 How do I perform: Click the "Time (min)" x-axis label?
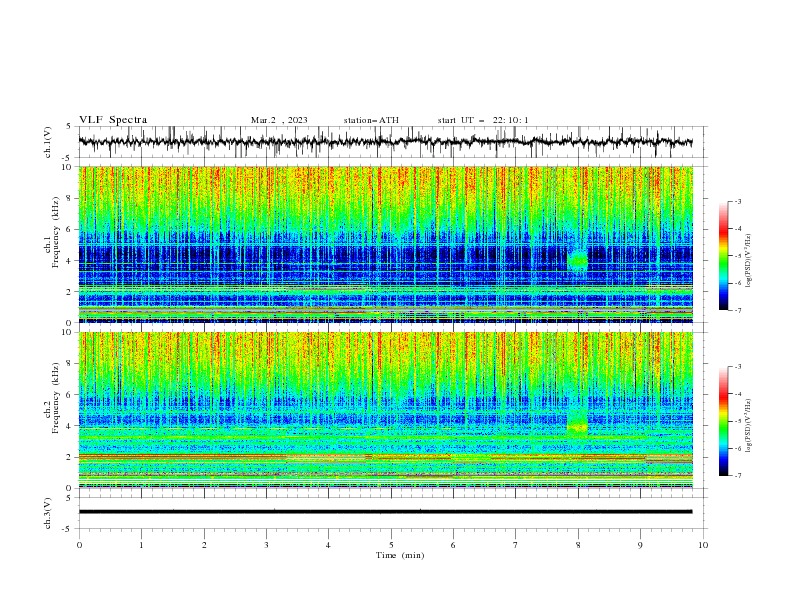[x=400, y=555]
